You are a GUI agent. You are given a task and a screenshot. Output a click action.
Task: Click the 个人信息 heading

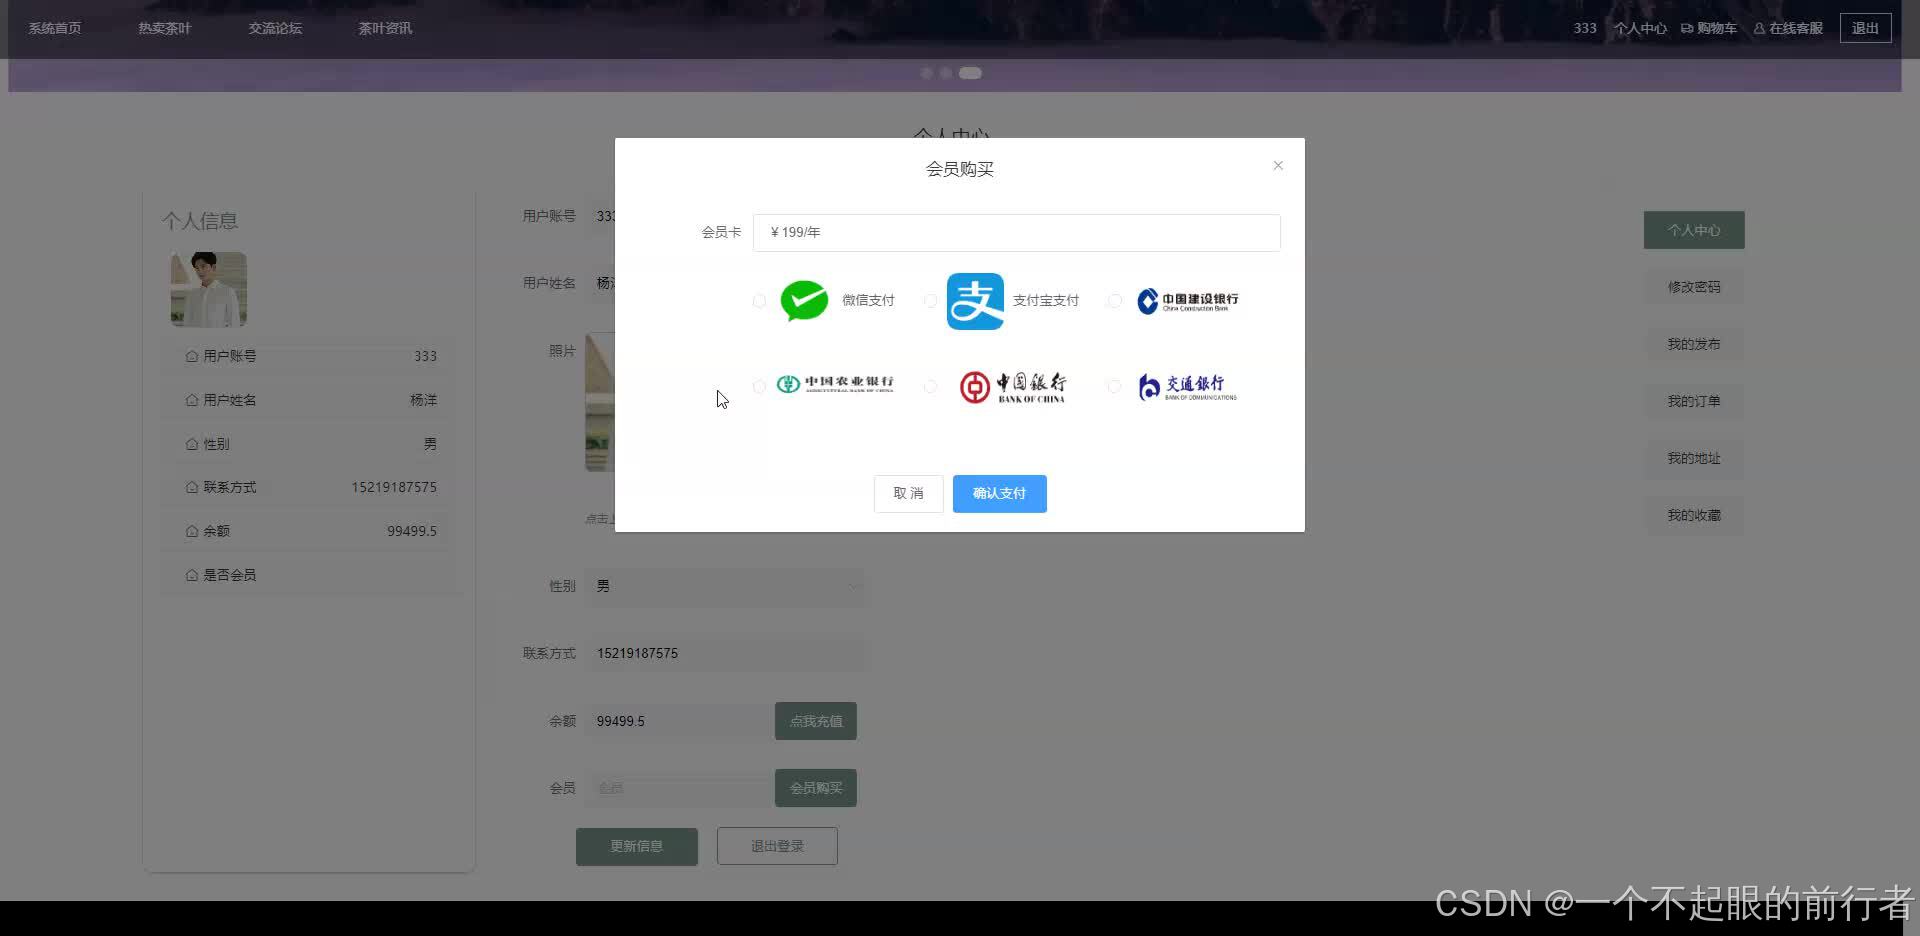(200, 221)
